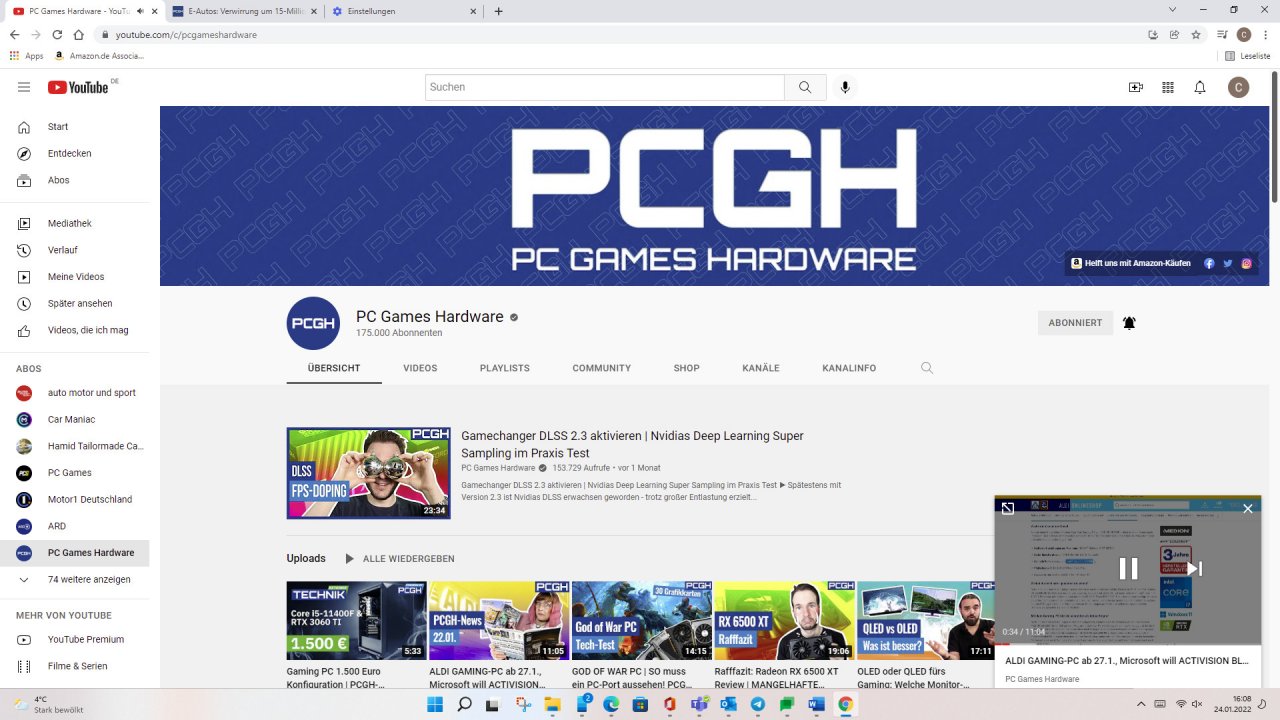Open Verlauf history in the sidebar
This screenshot has width=1280, height=720.
(x=75, y=250)
